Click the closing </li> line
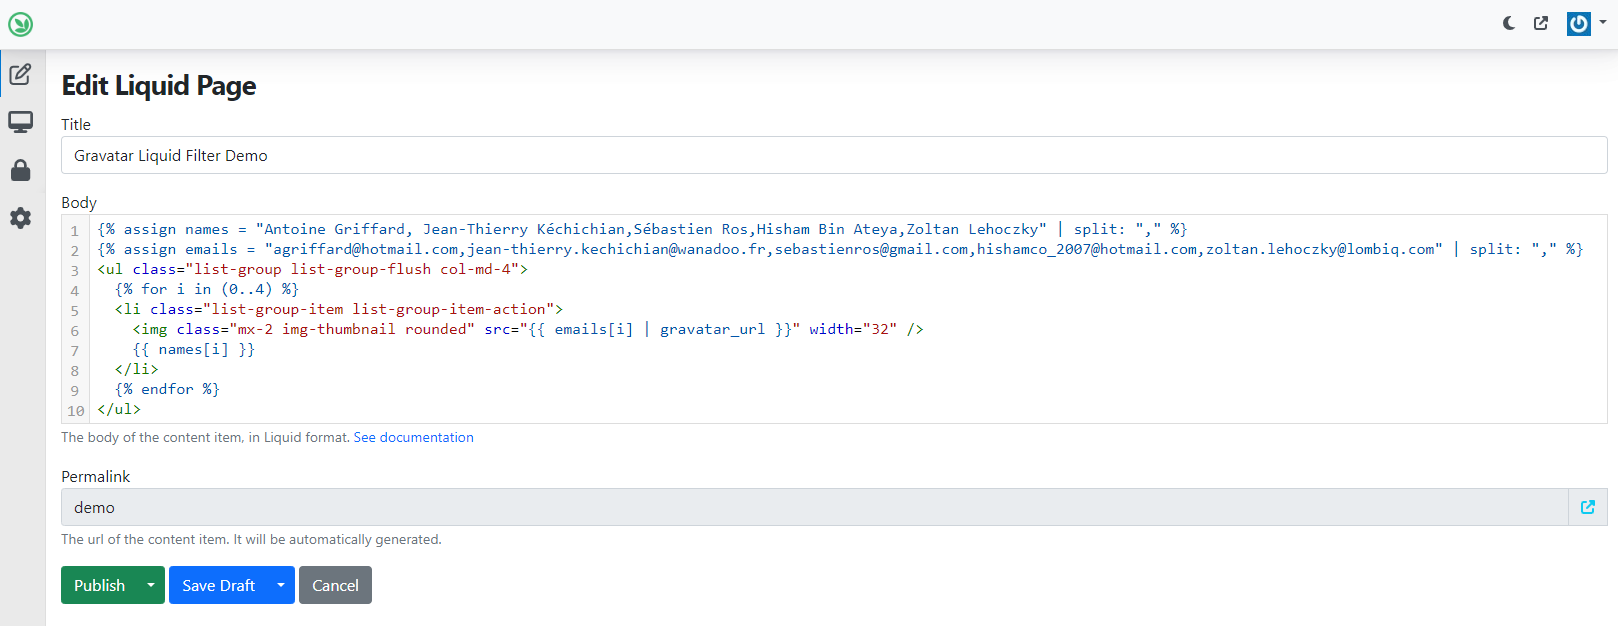1618x626 pixels. tap(136, 369)
